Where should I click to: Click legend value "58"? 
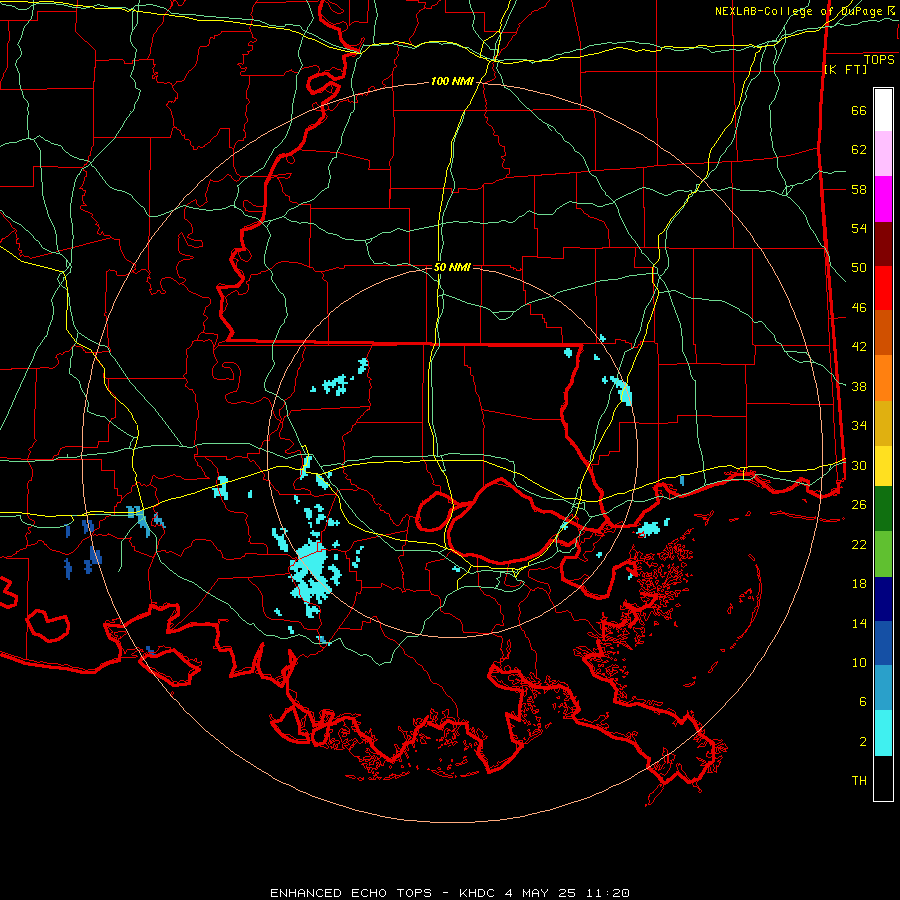859,189
